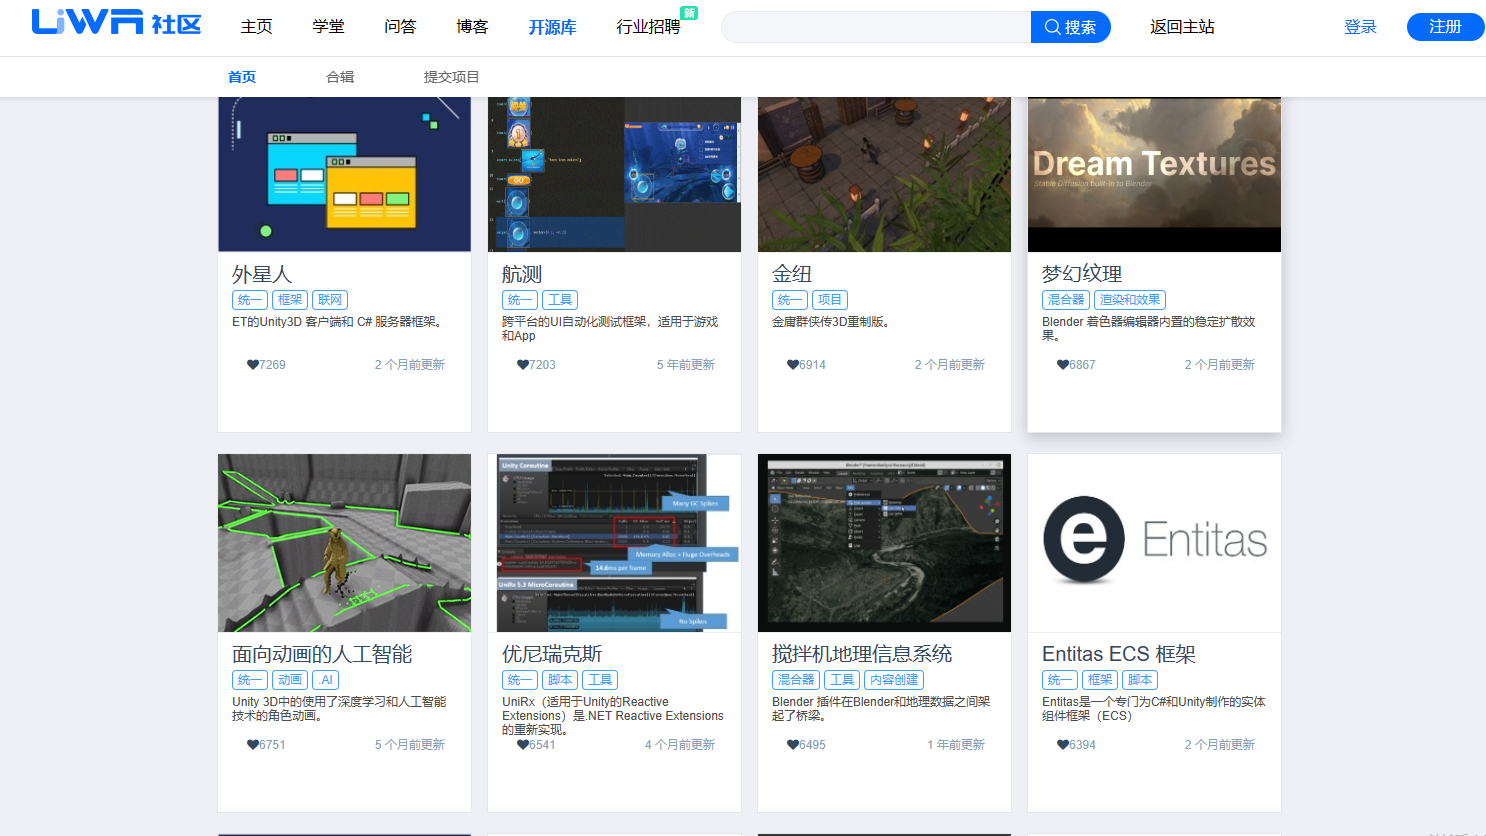This screenshot has height=836, width=1486.
Task: Click 工具 tag on 优尼瑞克斯 card
Action: pos(600,680)
